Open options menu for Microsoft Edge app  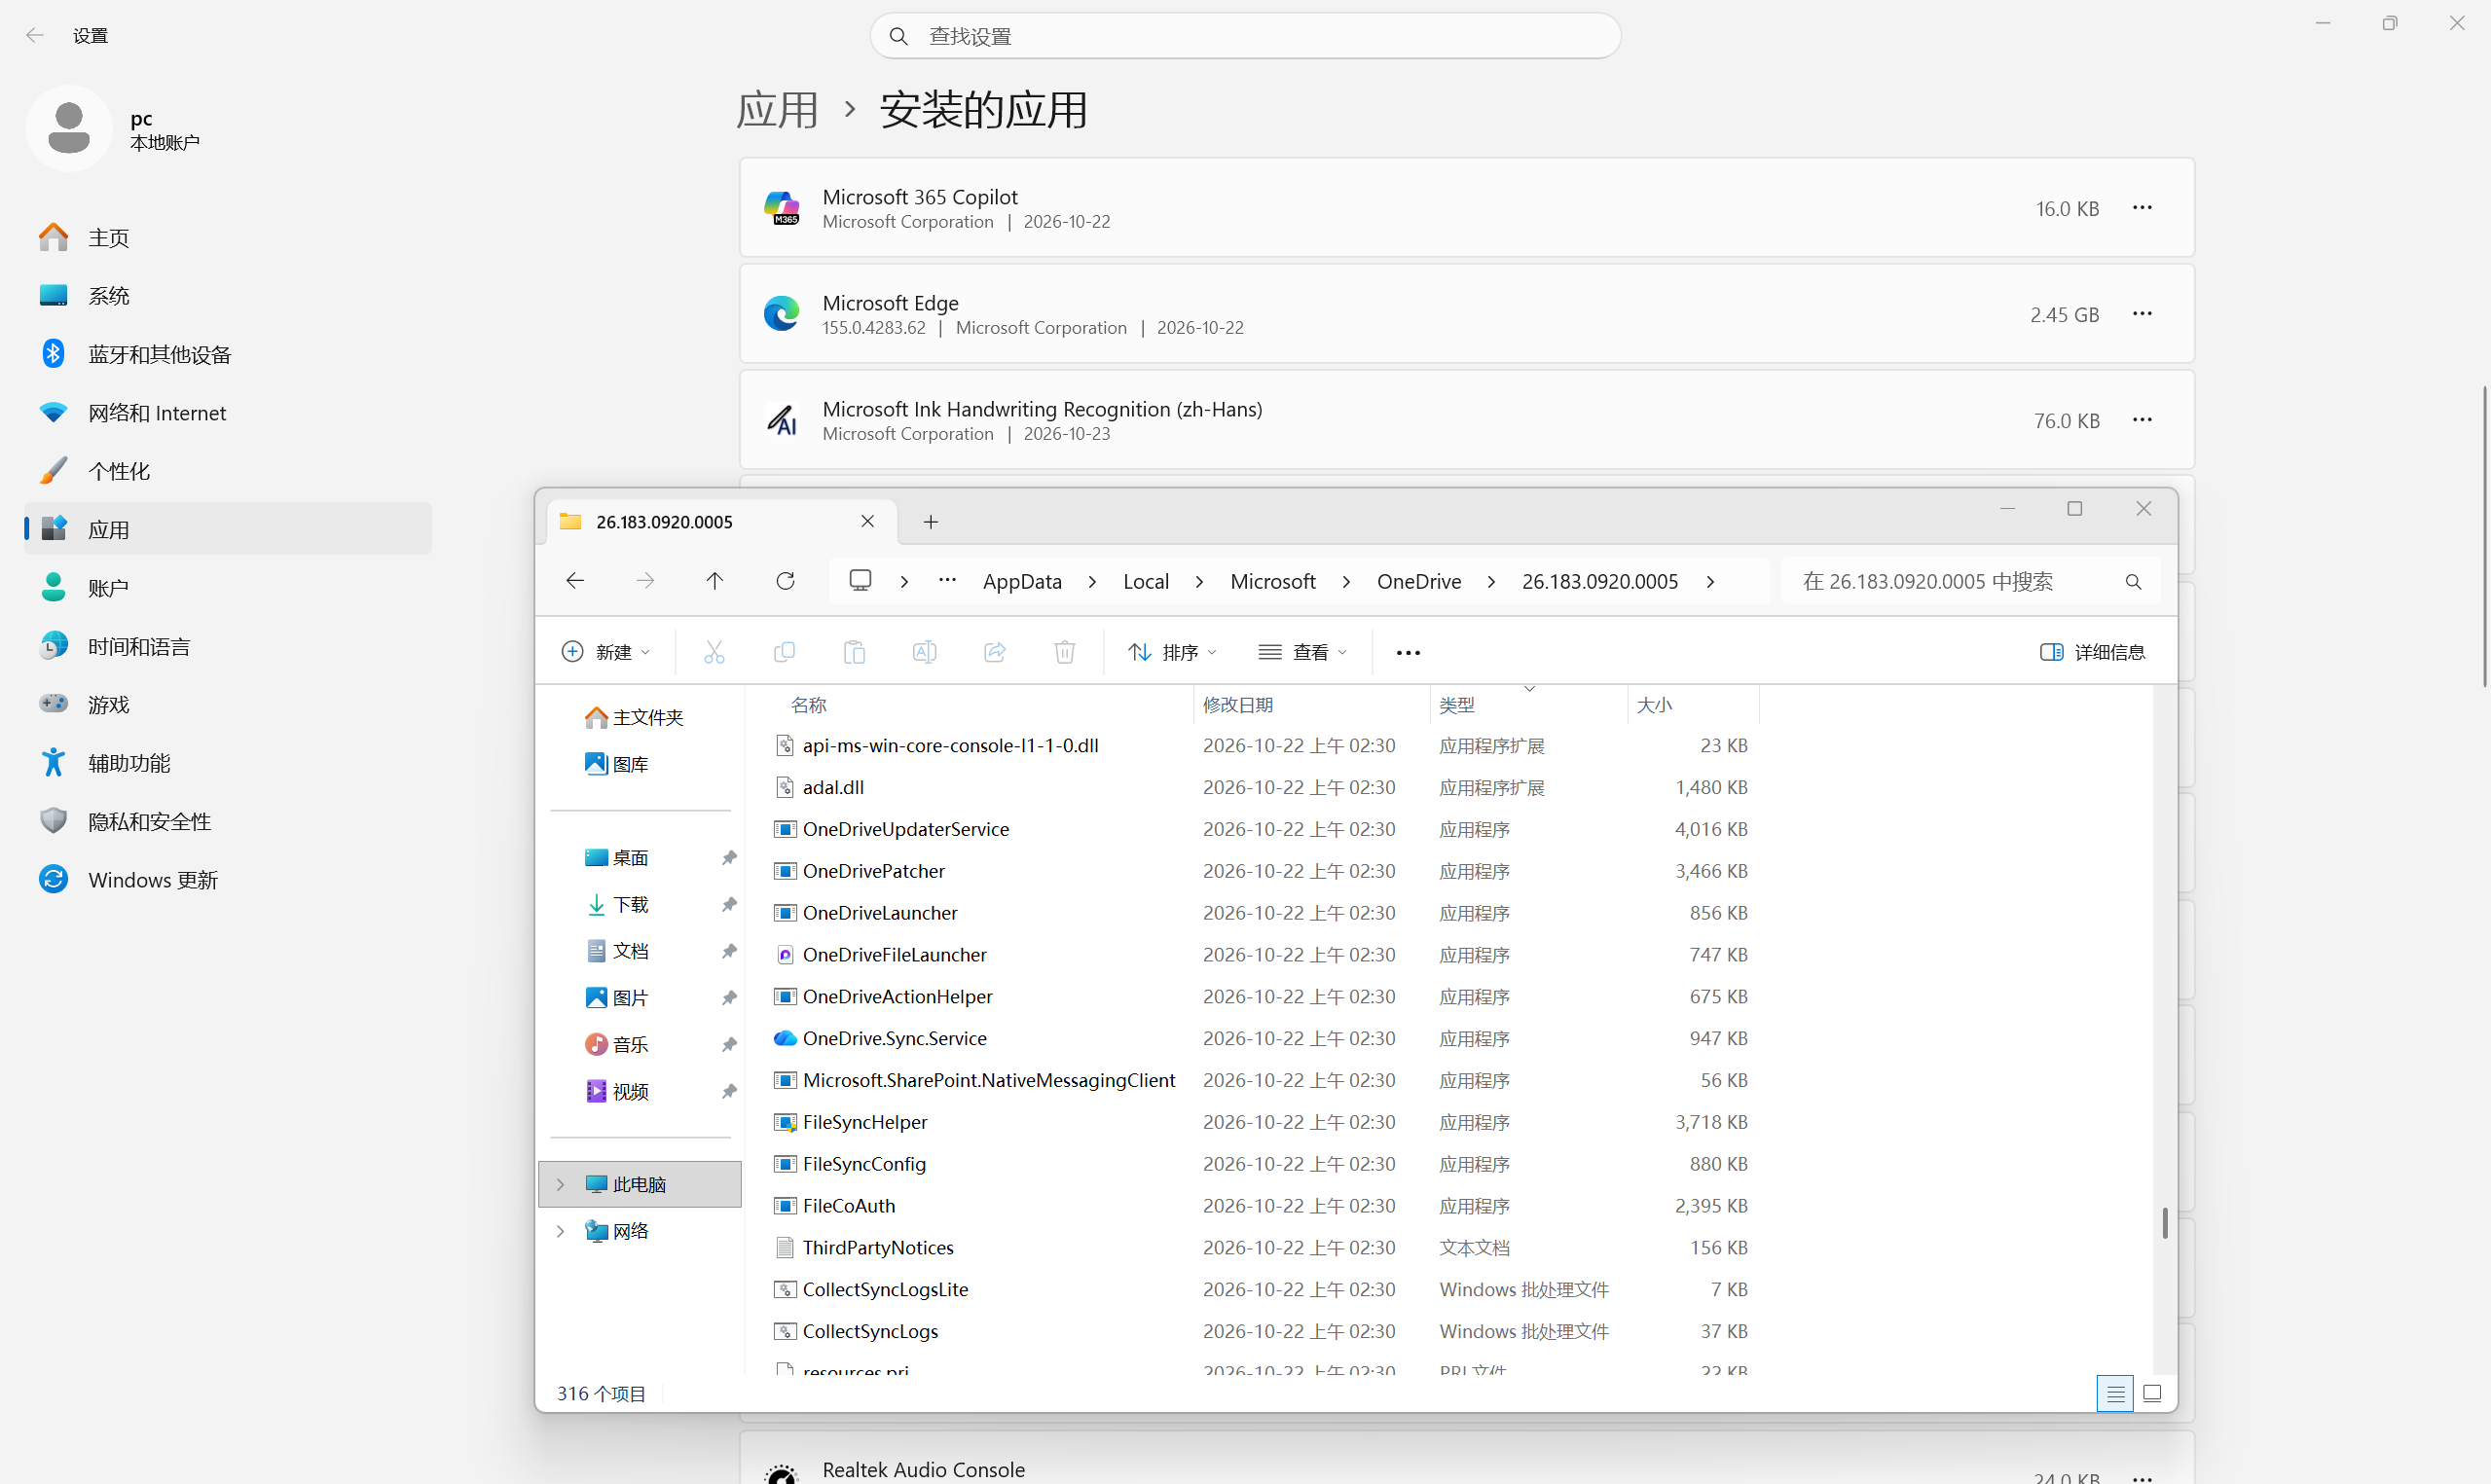tap(2142, 314)
